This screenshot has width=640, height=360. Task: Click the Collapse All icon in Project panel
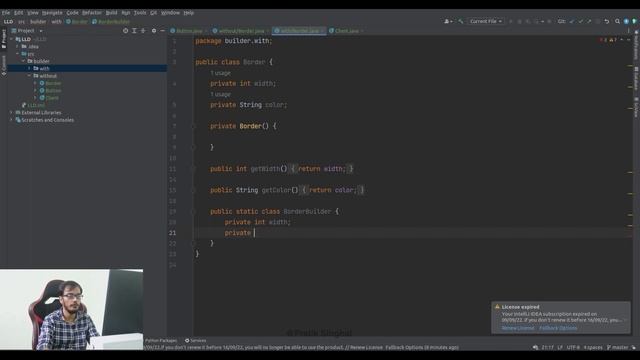point(143,31)
